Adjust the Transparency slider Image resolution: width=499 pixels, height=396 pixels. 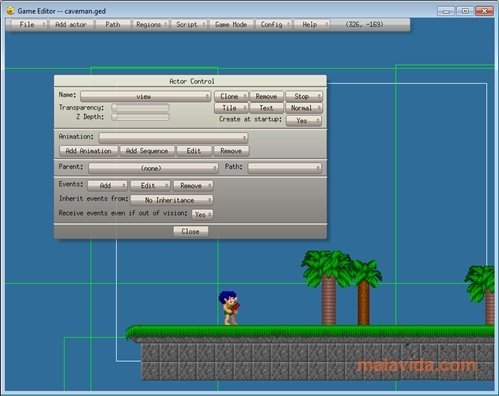(x=140, y=107)
